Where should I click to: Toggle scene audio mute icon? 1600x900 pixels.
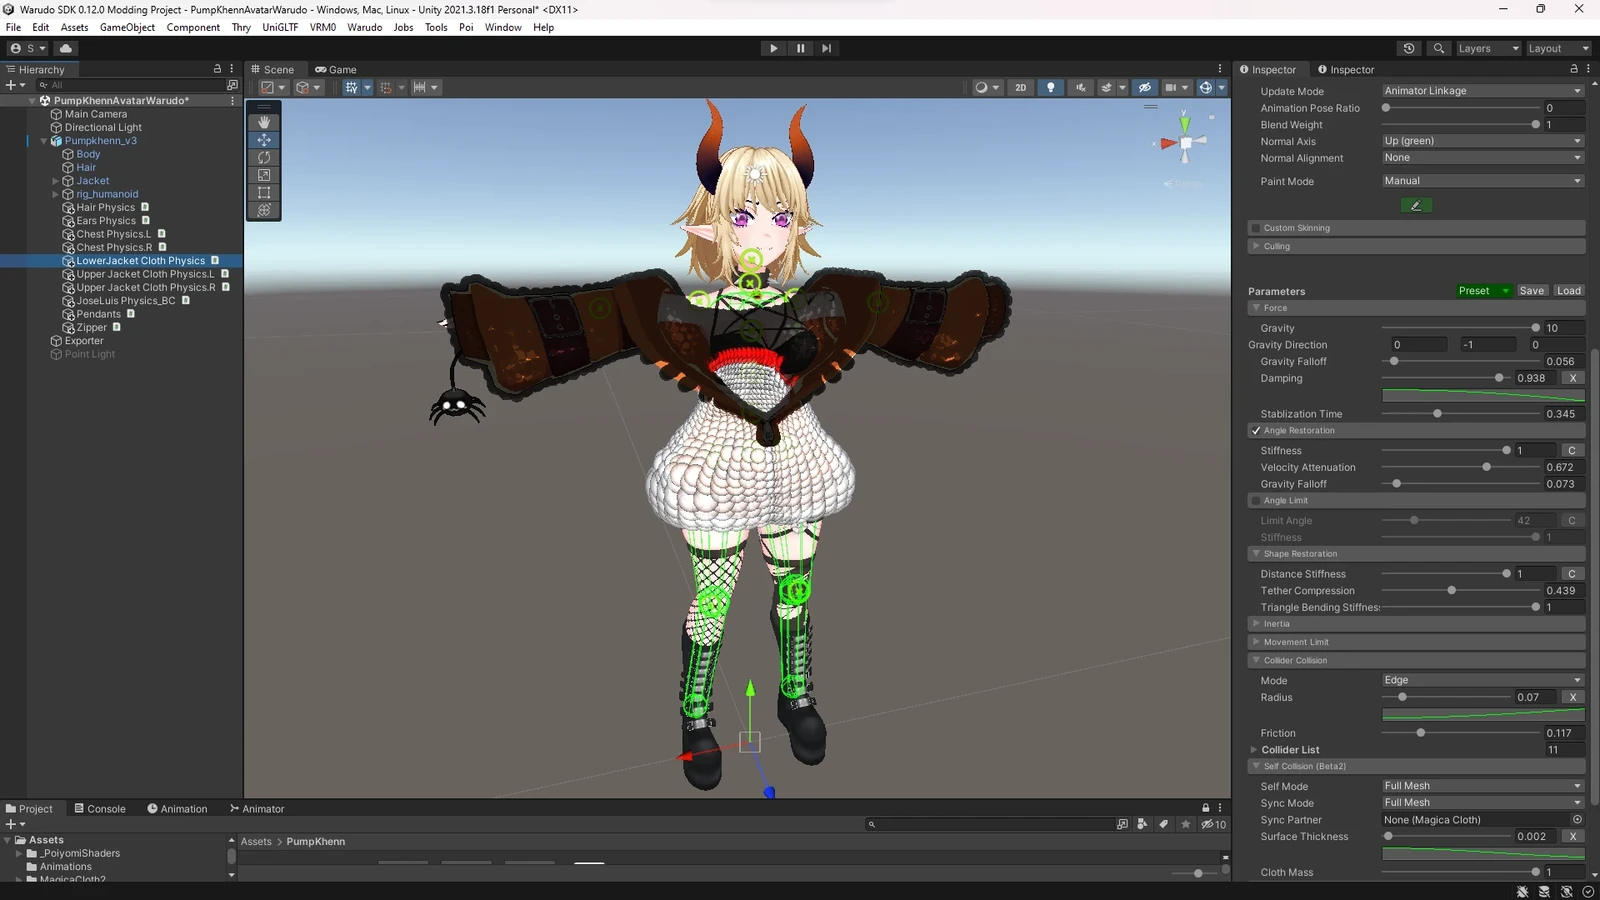1080,87
